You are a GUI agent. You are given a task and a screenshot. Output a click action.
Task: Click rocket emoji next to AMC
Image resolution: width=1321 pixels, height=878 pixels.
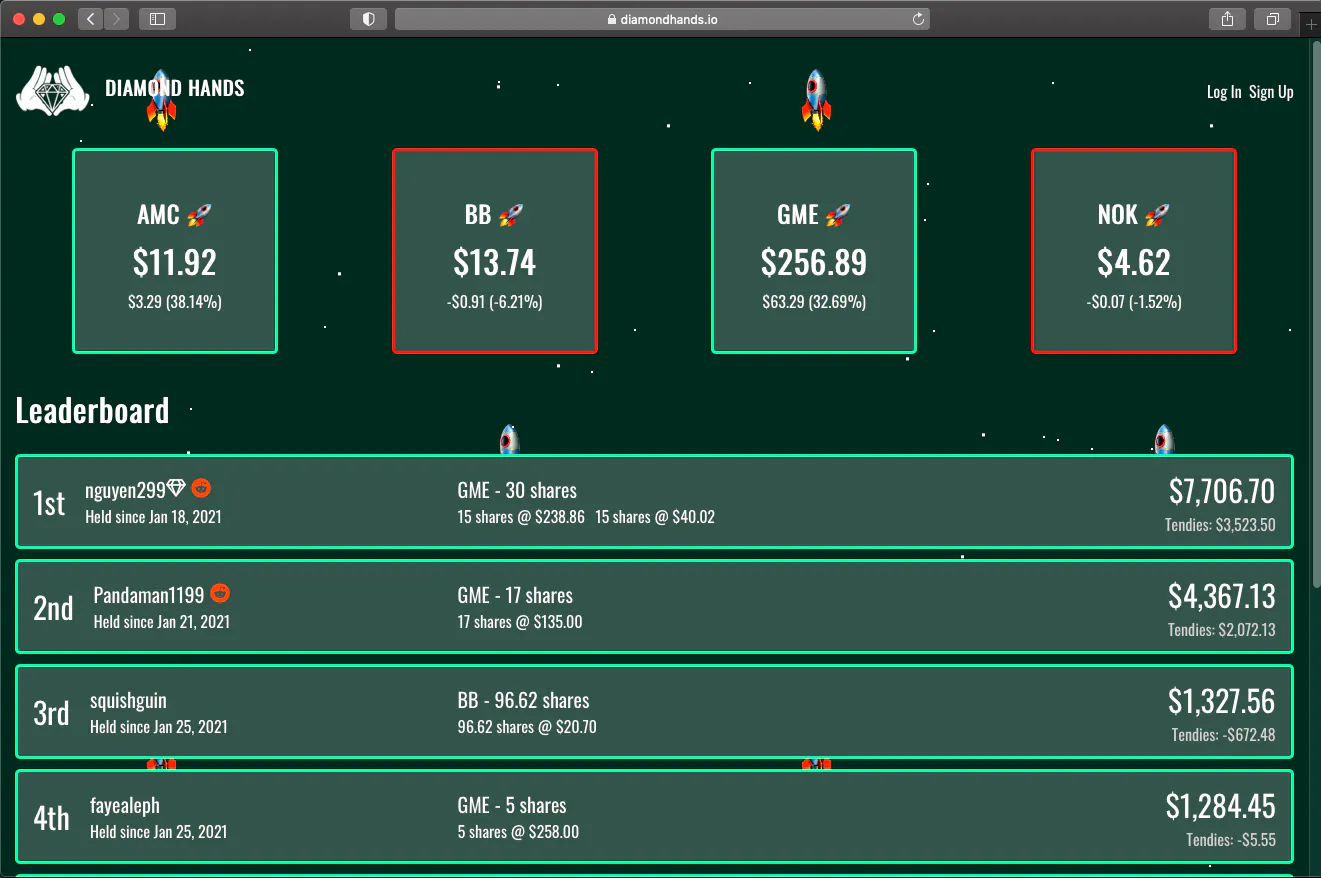[x=199, y=215]
